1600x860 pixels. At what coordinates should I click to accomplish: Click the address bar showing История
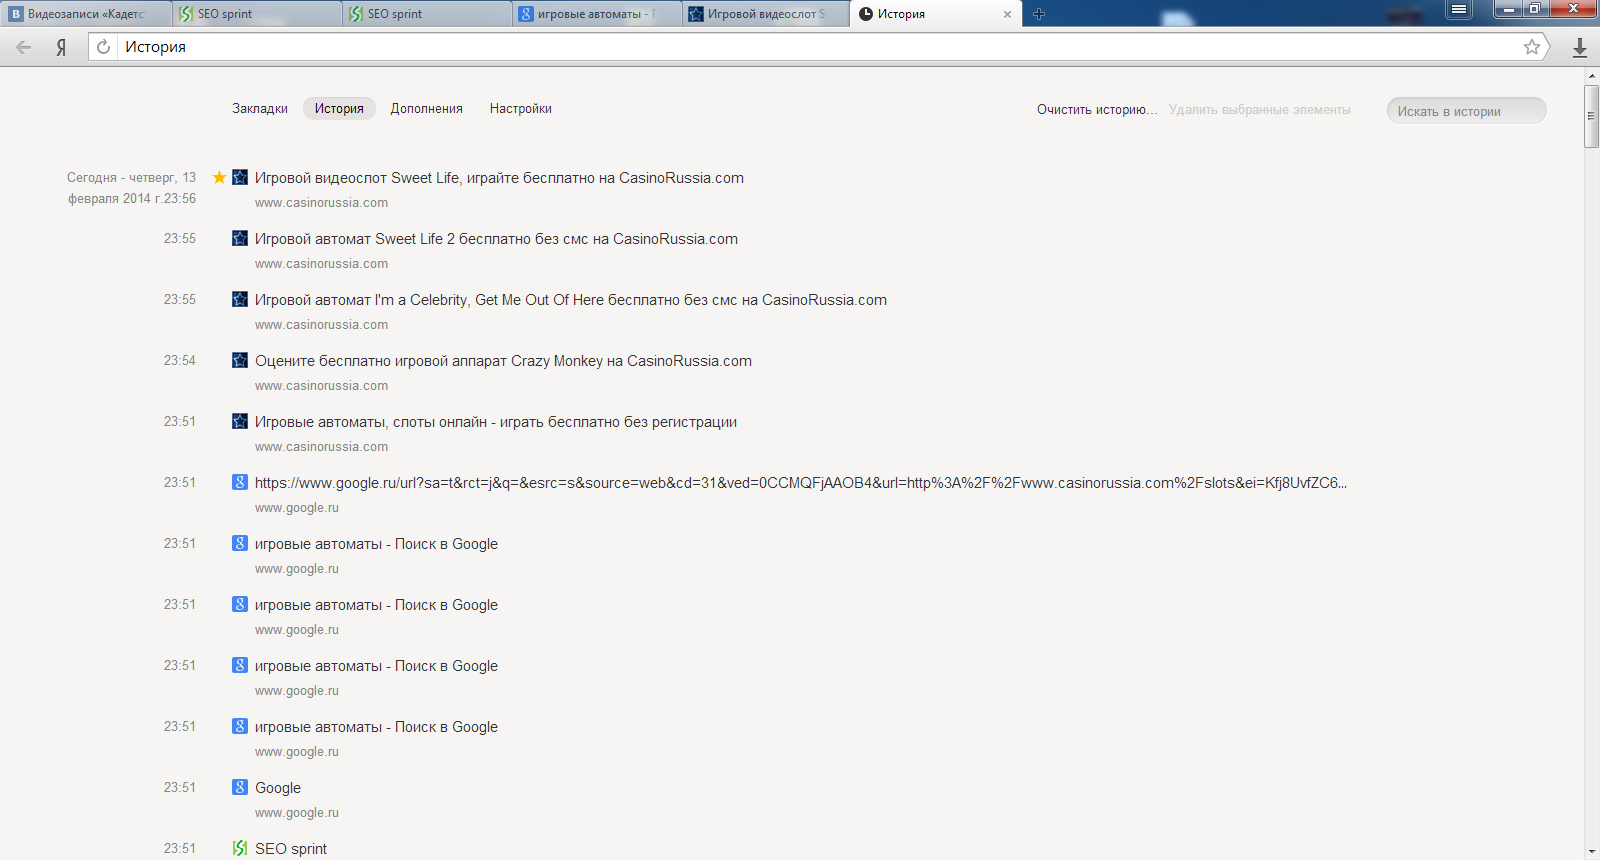coord(818,47)
